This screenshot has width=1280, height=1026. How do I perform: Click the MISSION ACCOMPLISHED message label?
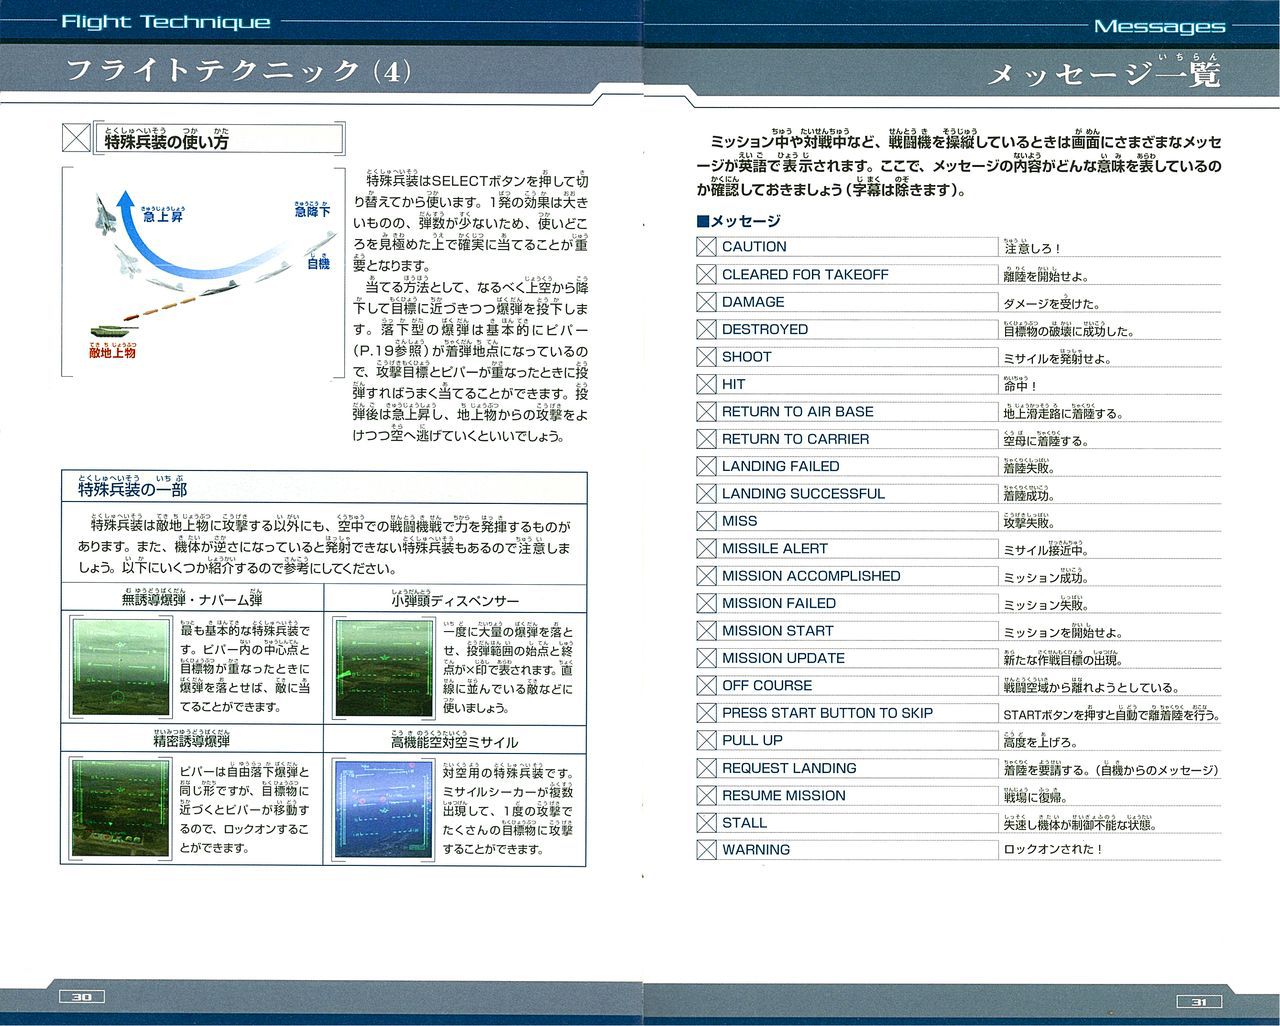point(811,576)
